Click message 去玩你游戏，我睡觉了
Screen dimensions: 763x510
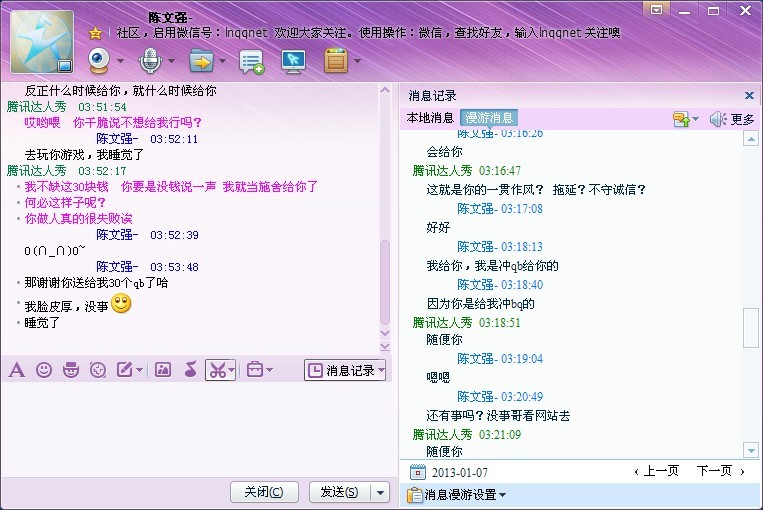tap(84, 155)
